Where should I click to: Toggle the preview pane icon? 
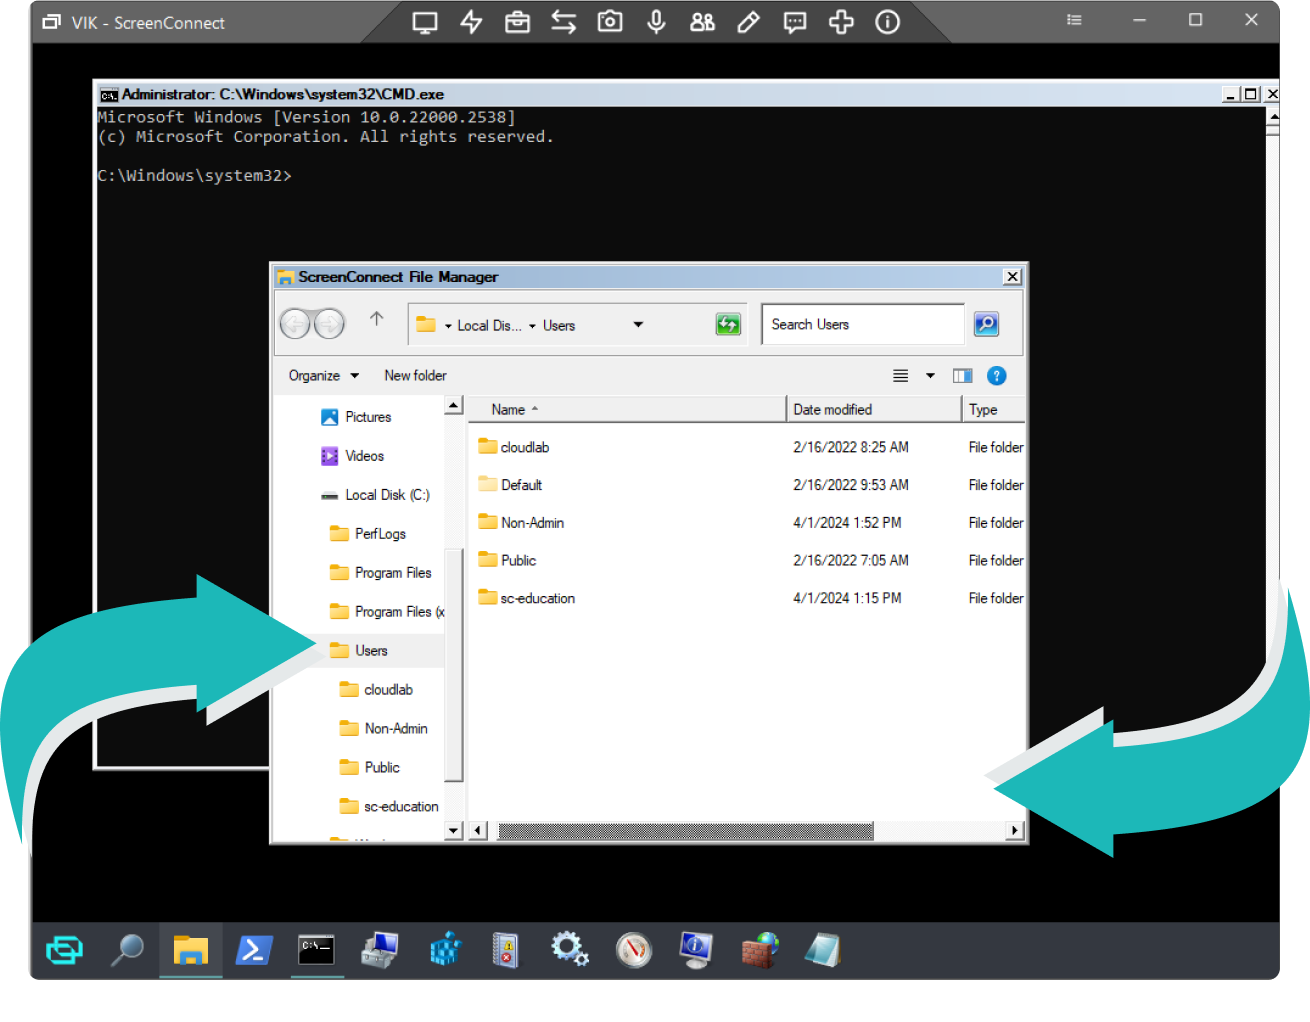[963, 376]
